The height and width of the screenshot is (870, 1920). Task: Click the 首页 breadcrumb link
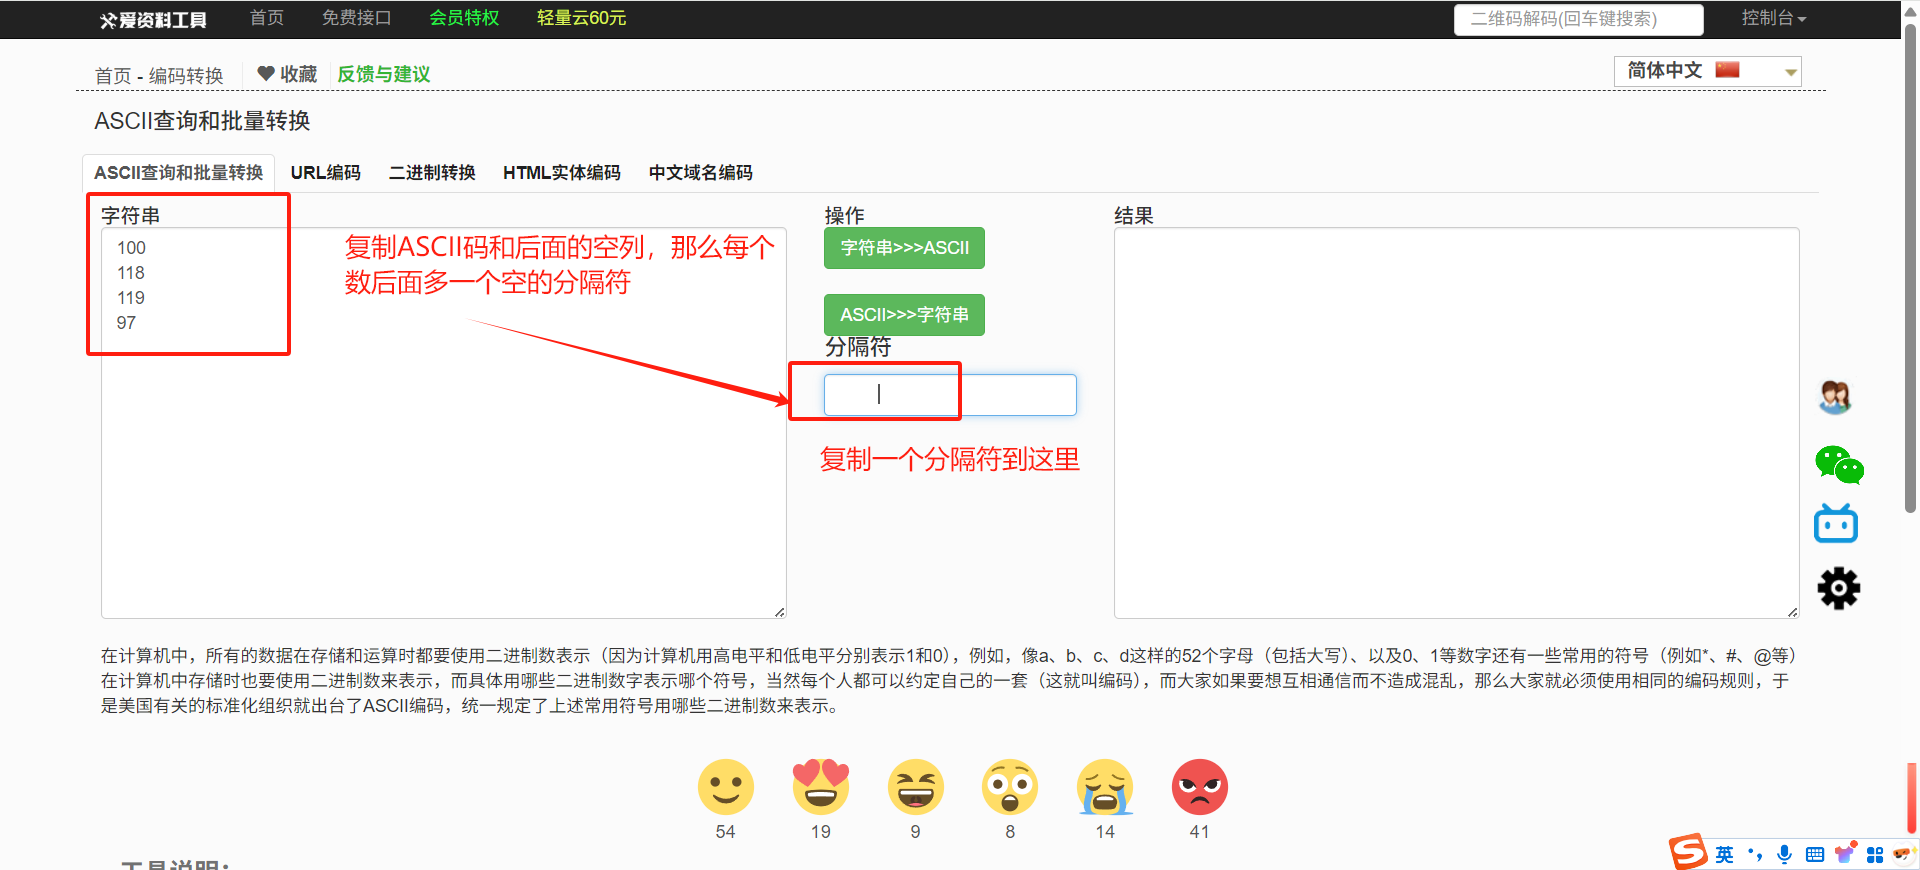(x=113, y=76)
